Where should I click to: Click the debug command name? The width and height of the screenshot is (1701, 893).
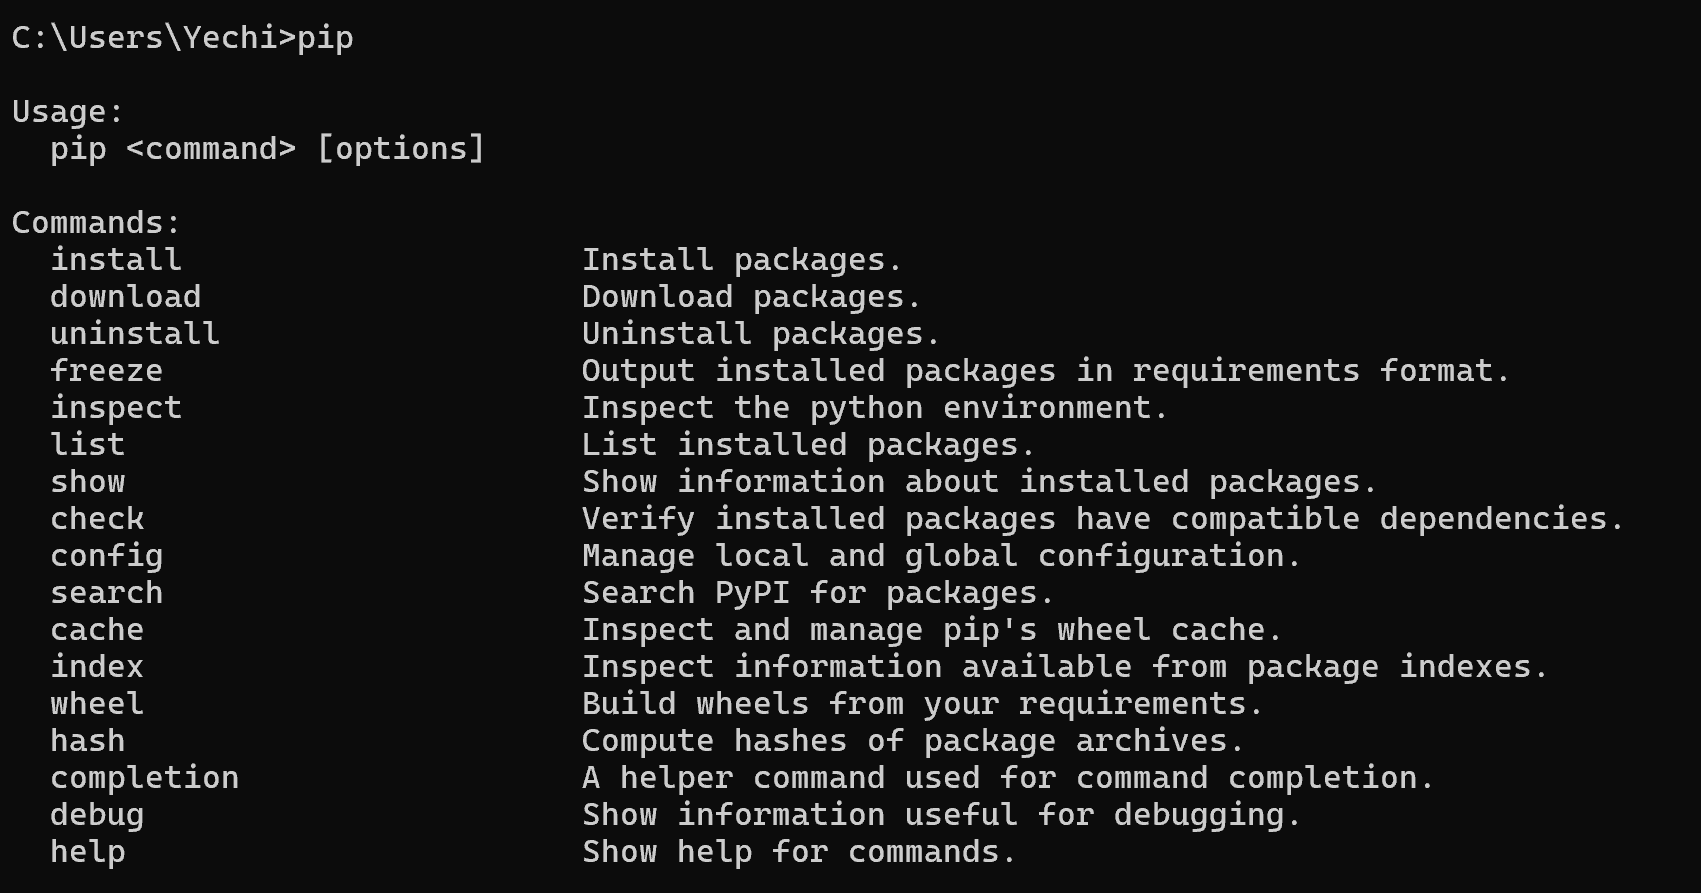[x=97, y=815]
